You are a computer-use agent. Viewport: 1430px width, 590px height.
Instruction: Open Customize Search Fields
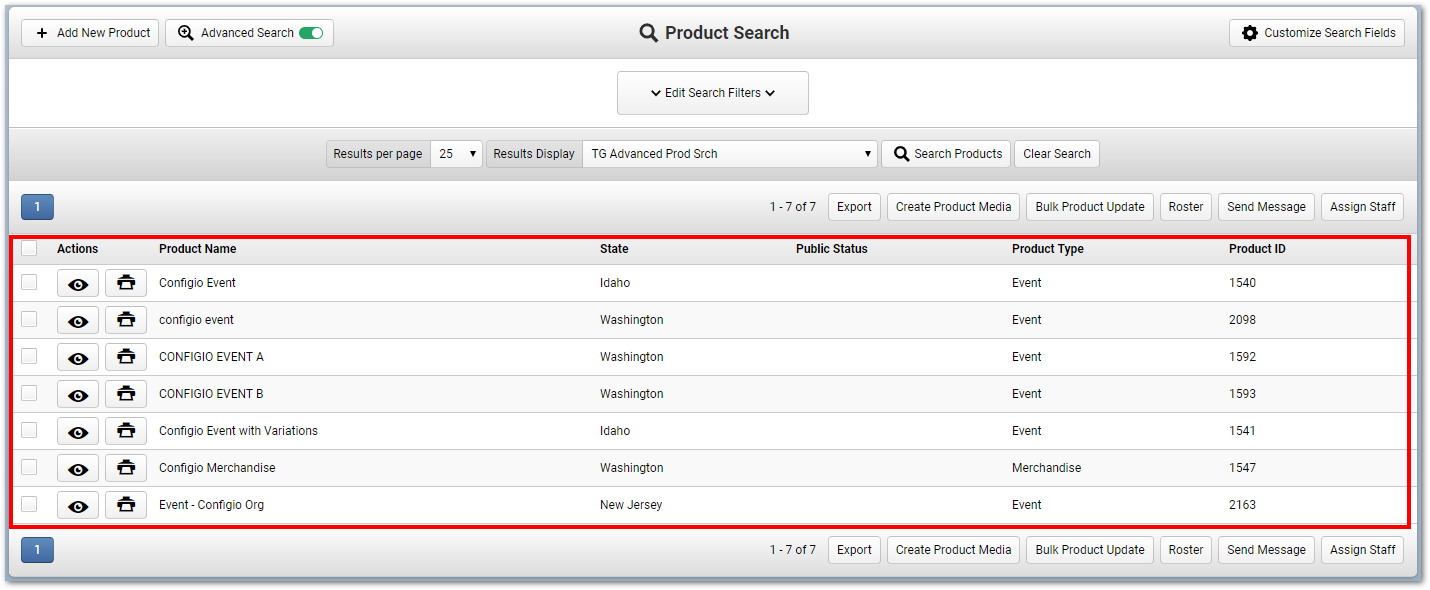pyautogui.click(x=1317, y=33)
